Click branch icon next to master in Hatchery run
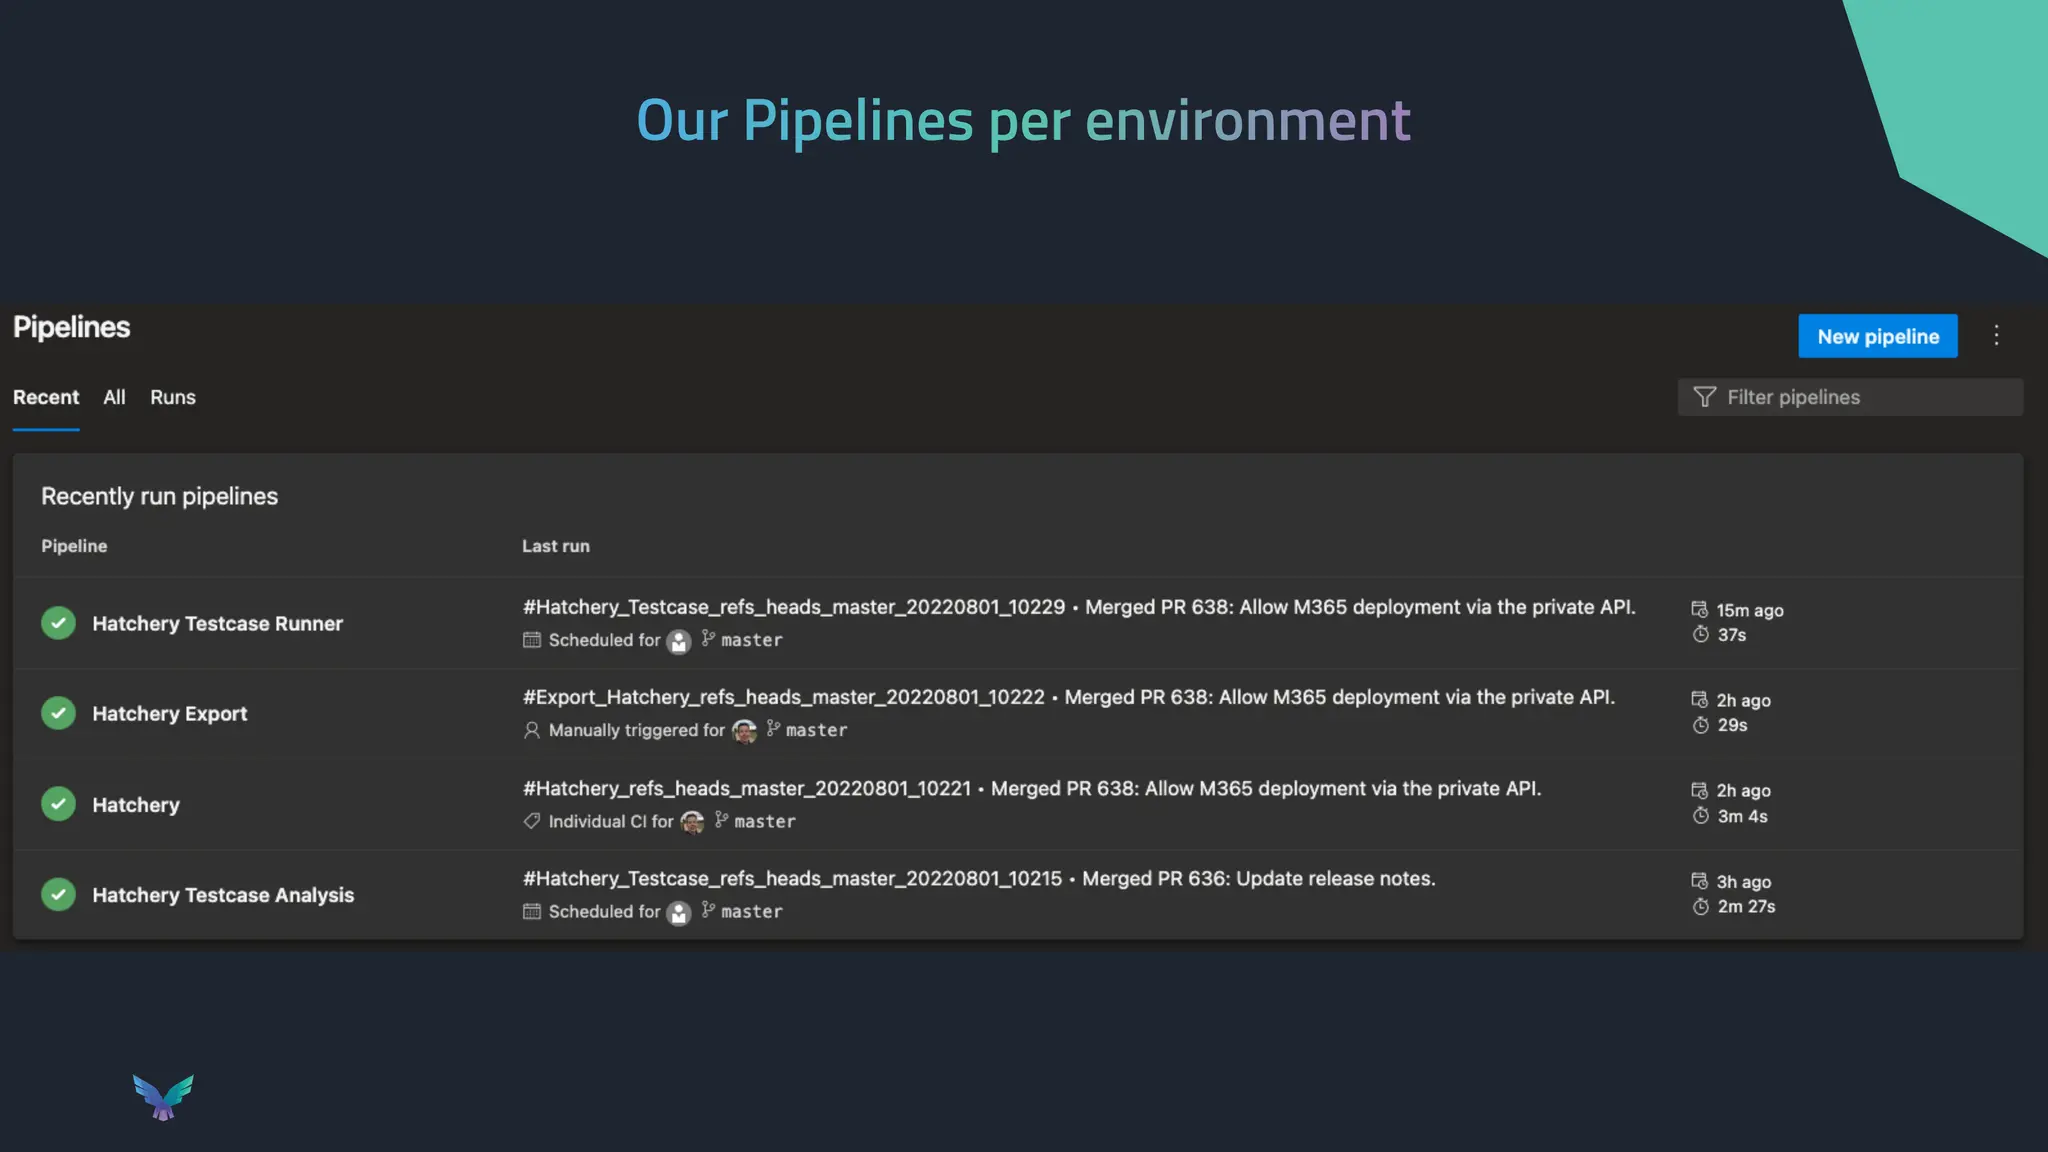 (x=721, y=820)
